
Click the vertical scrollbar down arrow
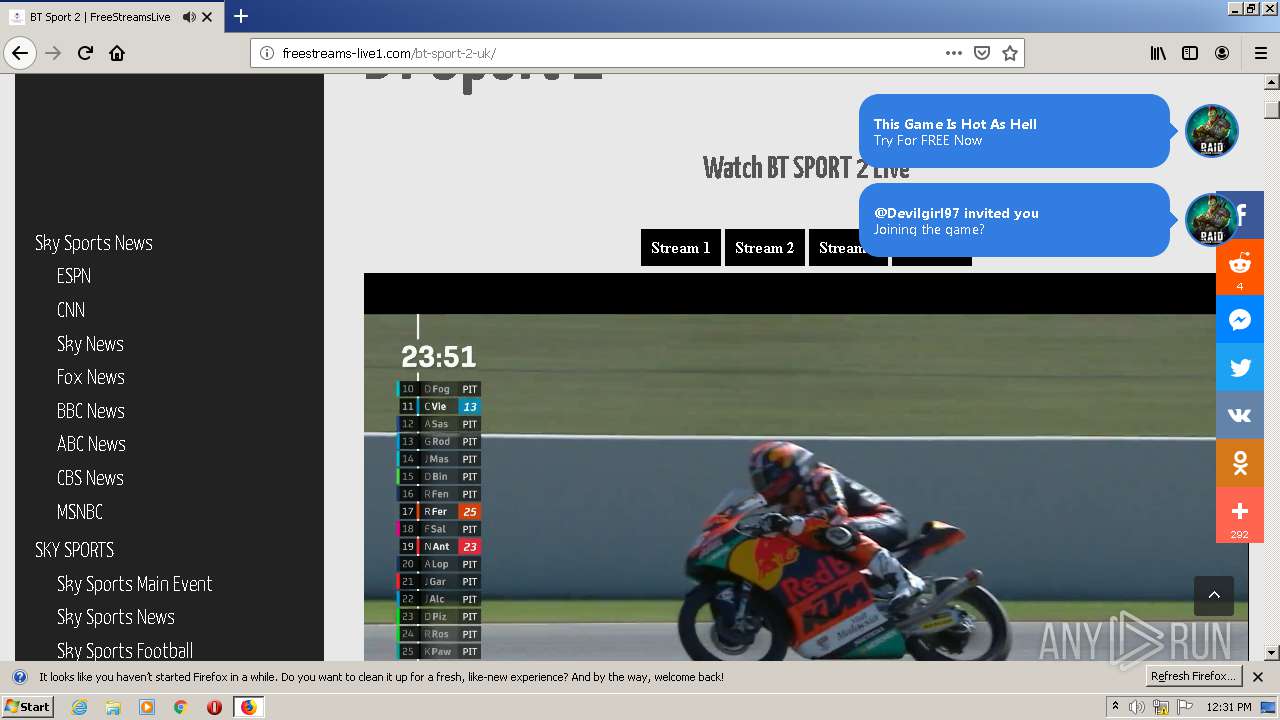point(1272,653)
